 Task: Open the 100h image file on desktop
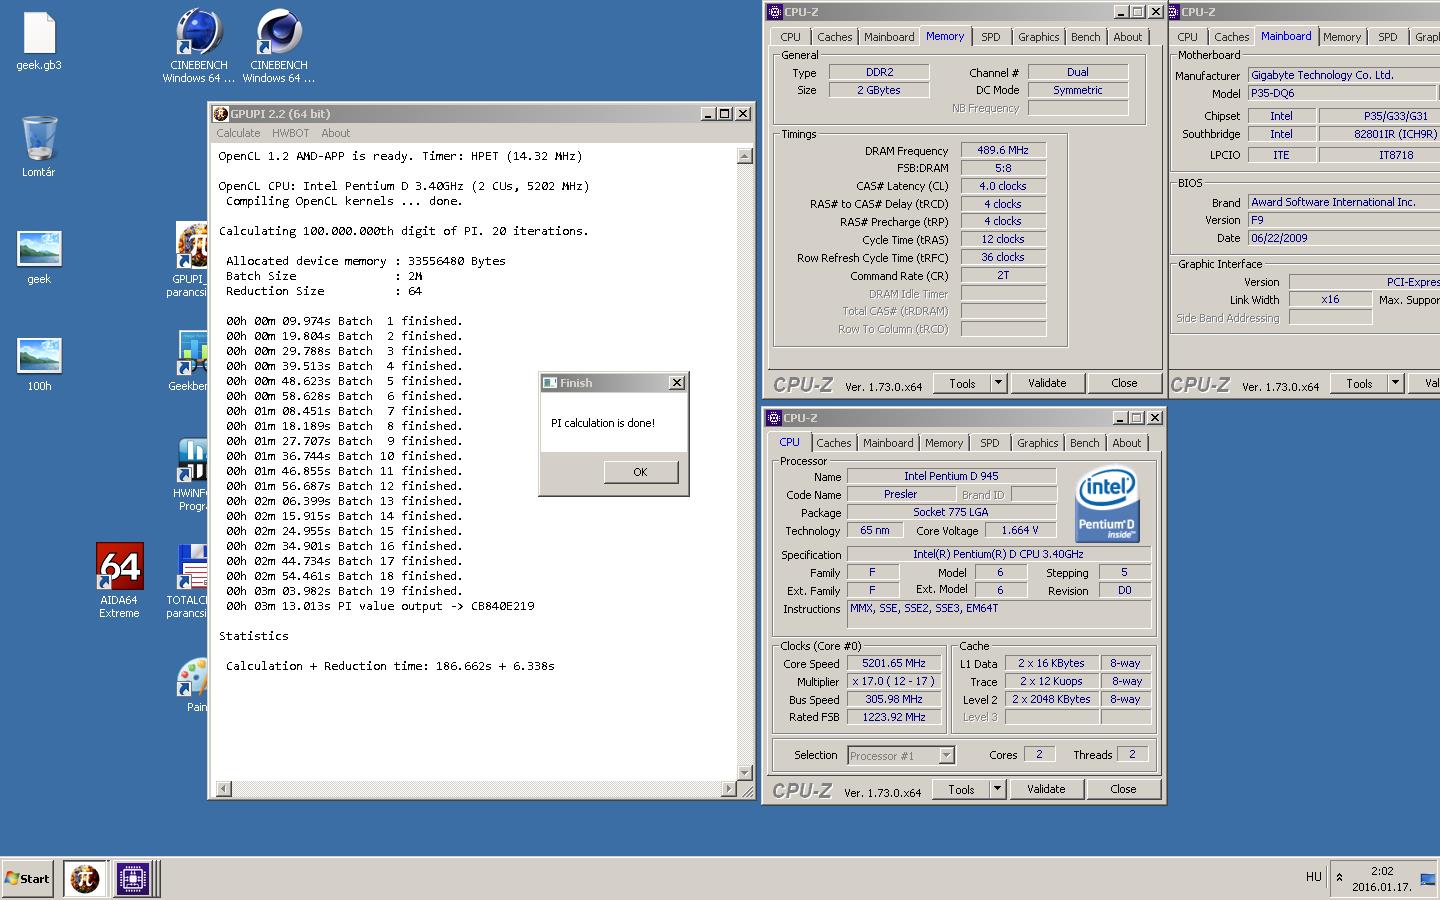[39, 364]
